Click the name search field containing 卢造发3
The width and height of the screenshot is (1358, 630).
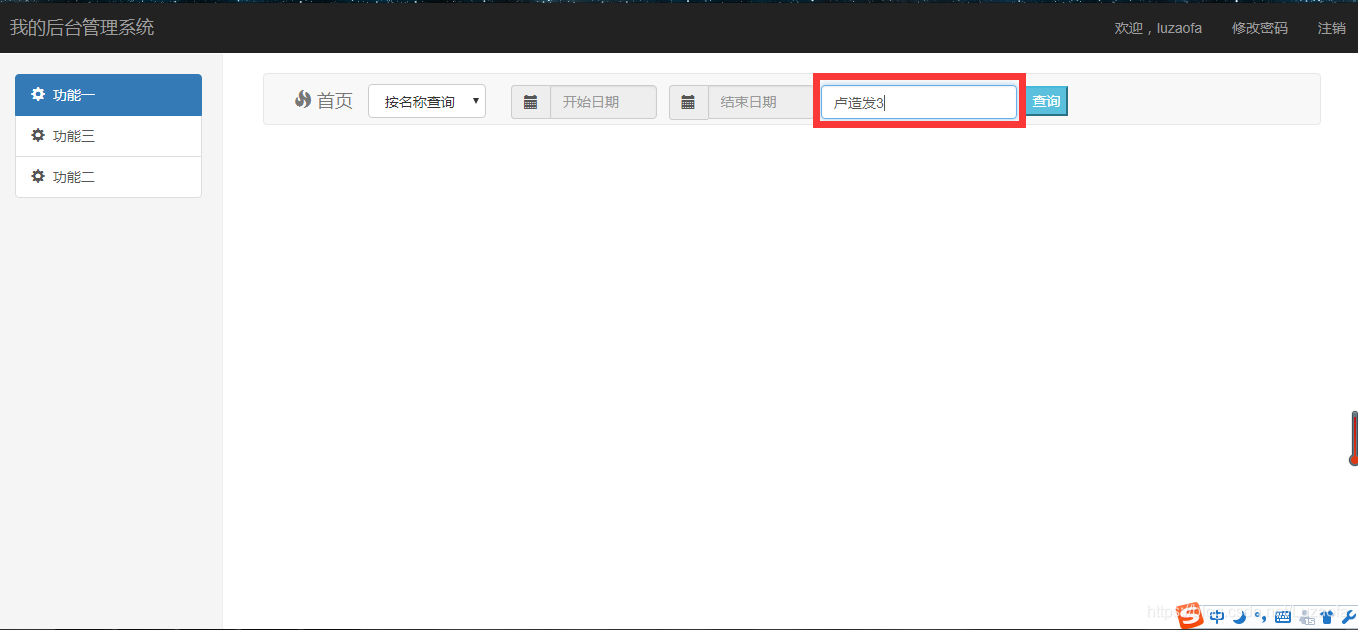(919, 102)
